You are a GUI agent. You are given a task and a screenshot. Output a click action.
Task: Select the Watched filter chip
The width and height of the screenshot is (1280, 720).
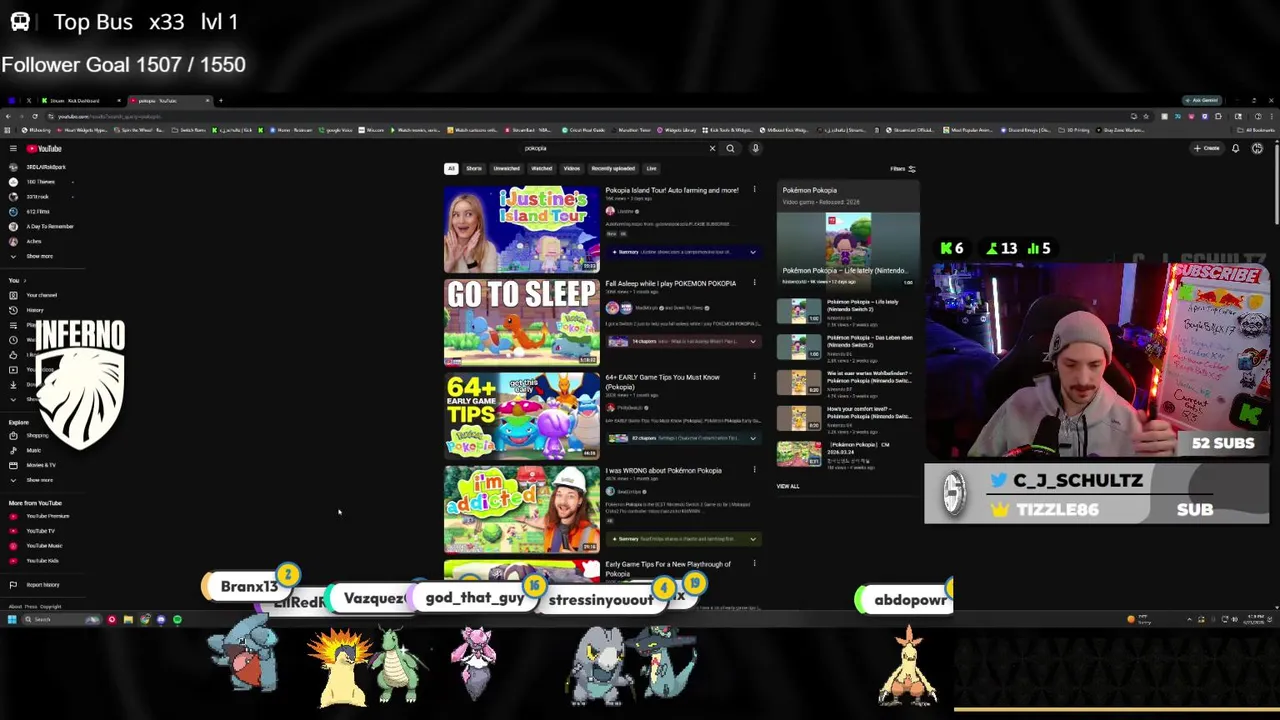tap(541, 169)
